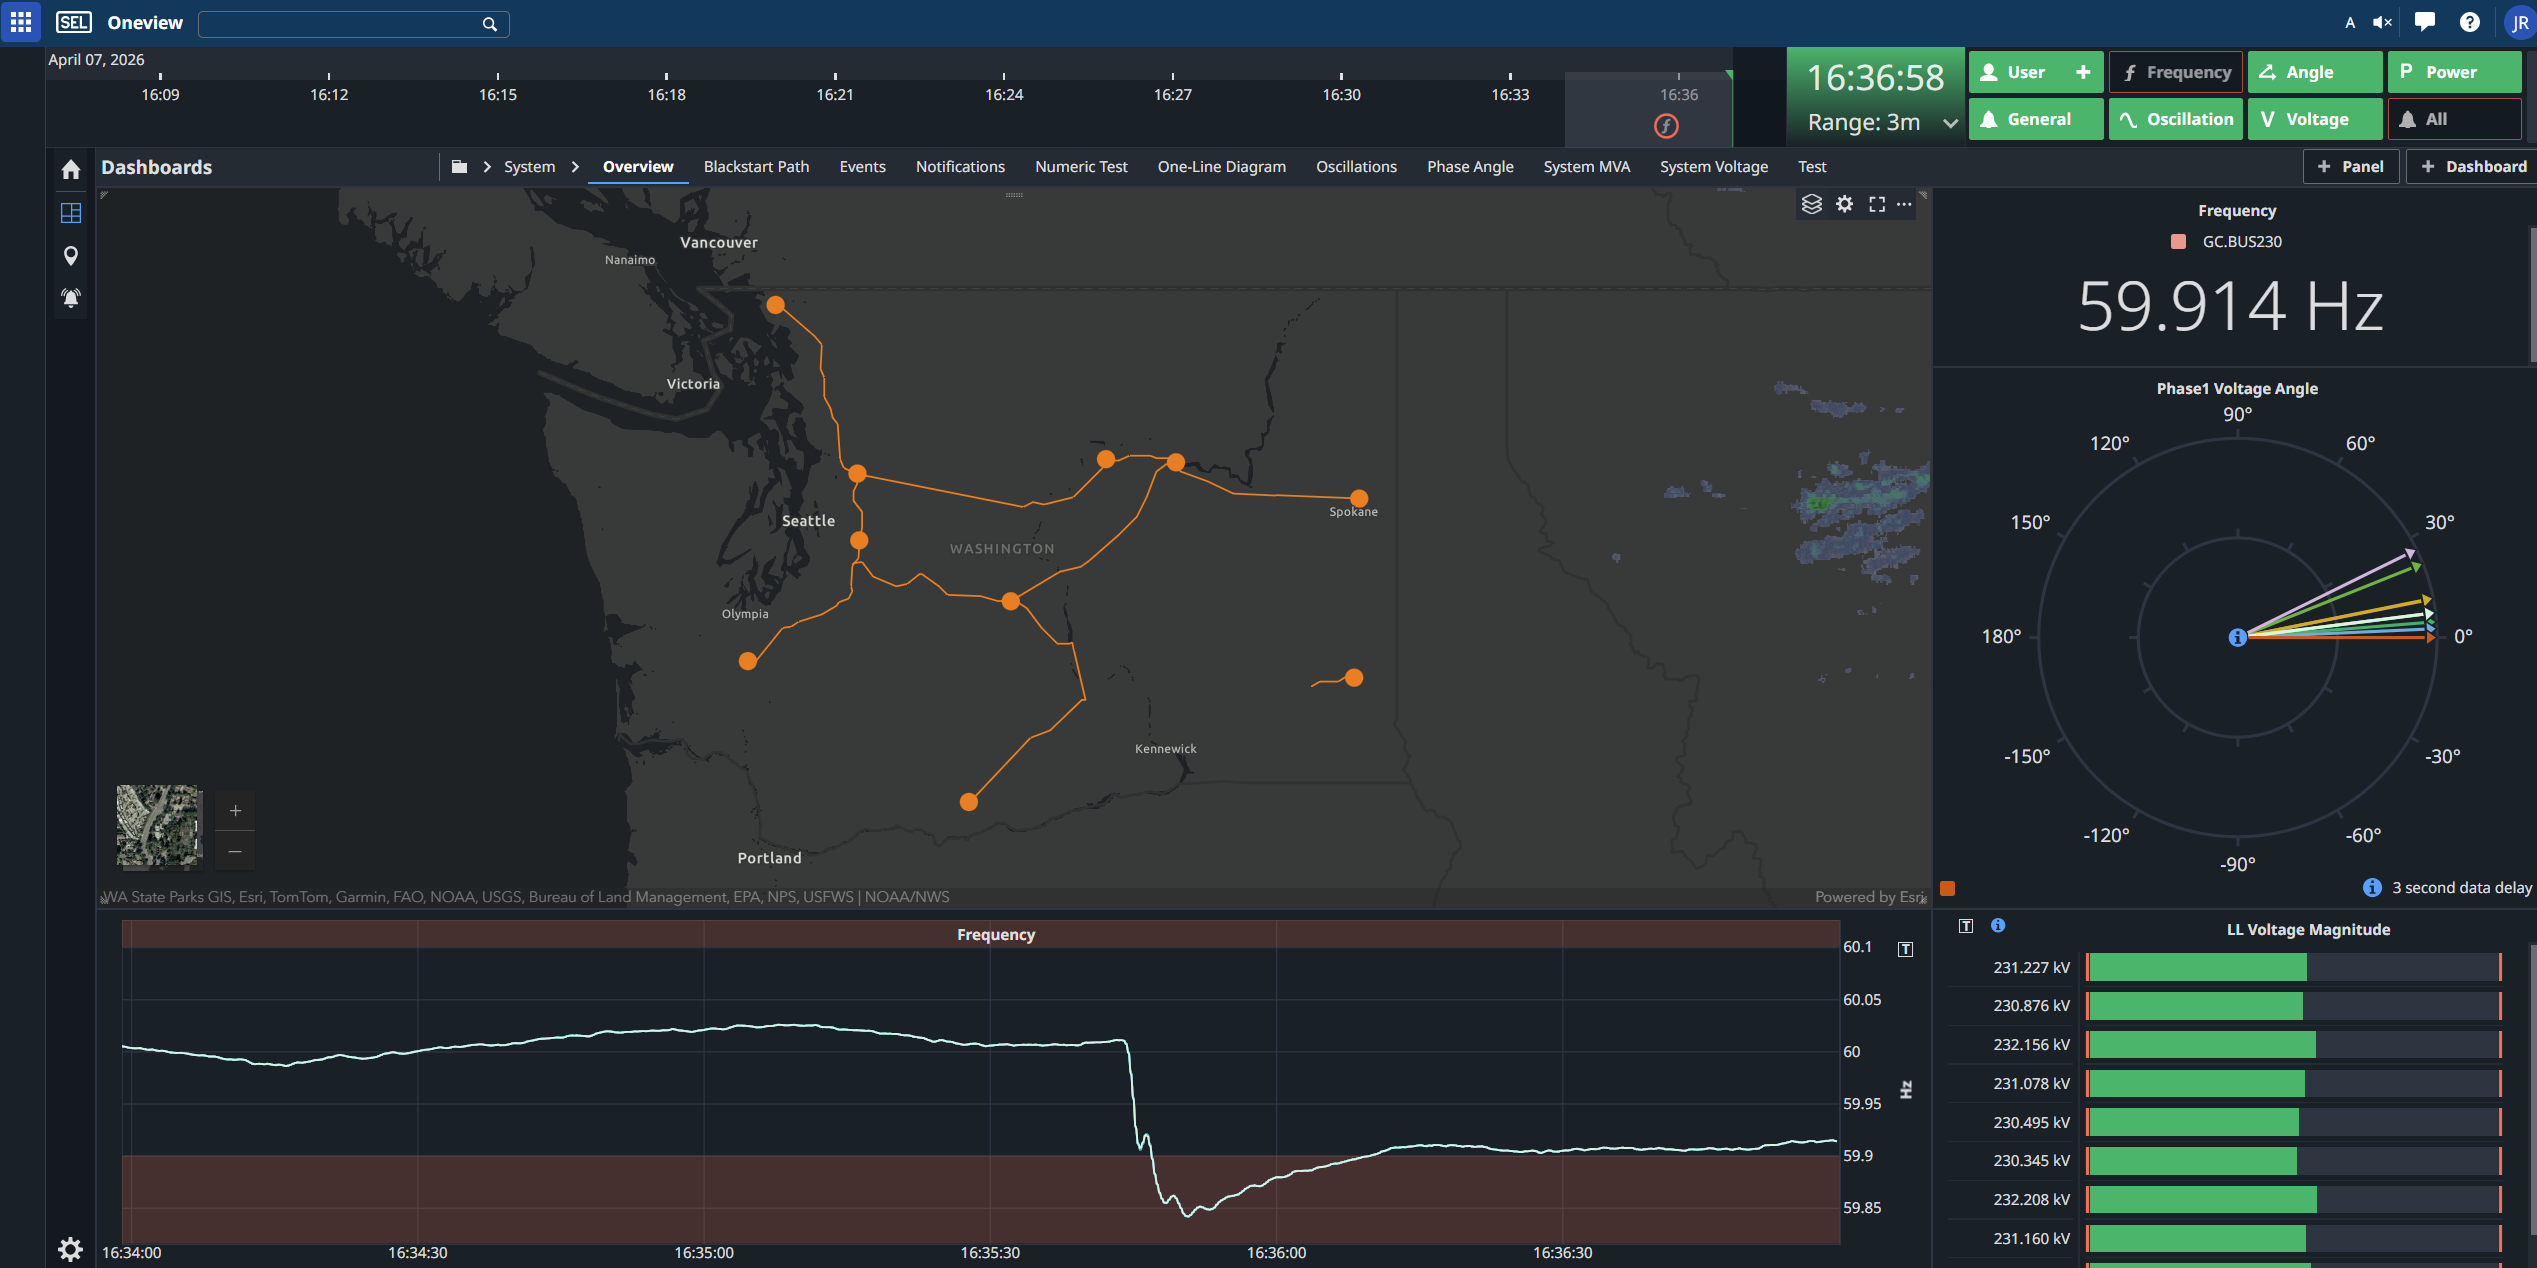Open the Events tab
This screenshot has width=2537, height=1268.
(x=862, y=167)
